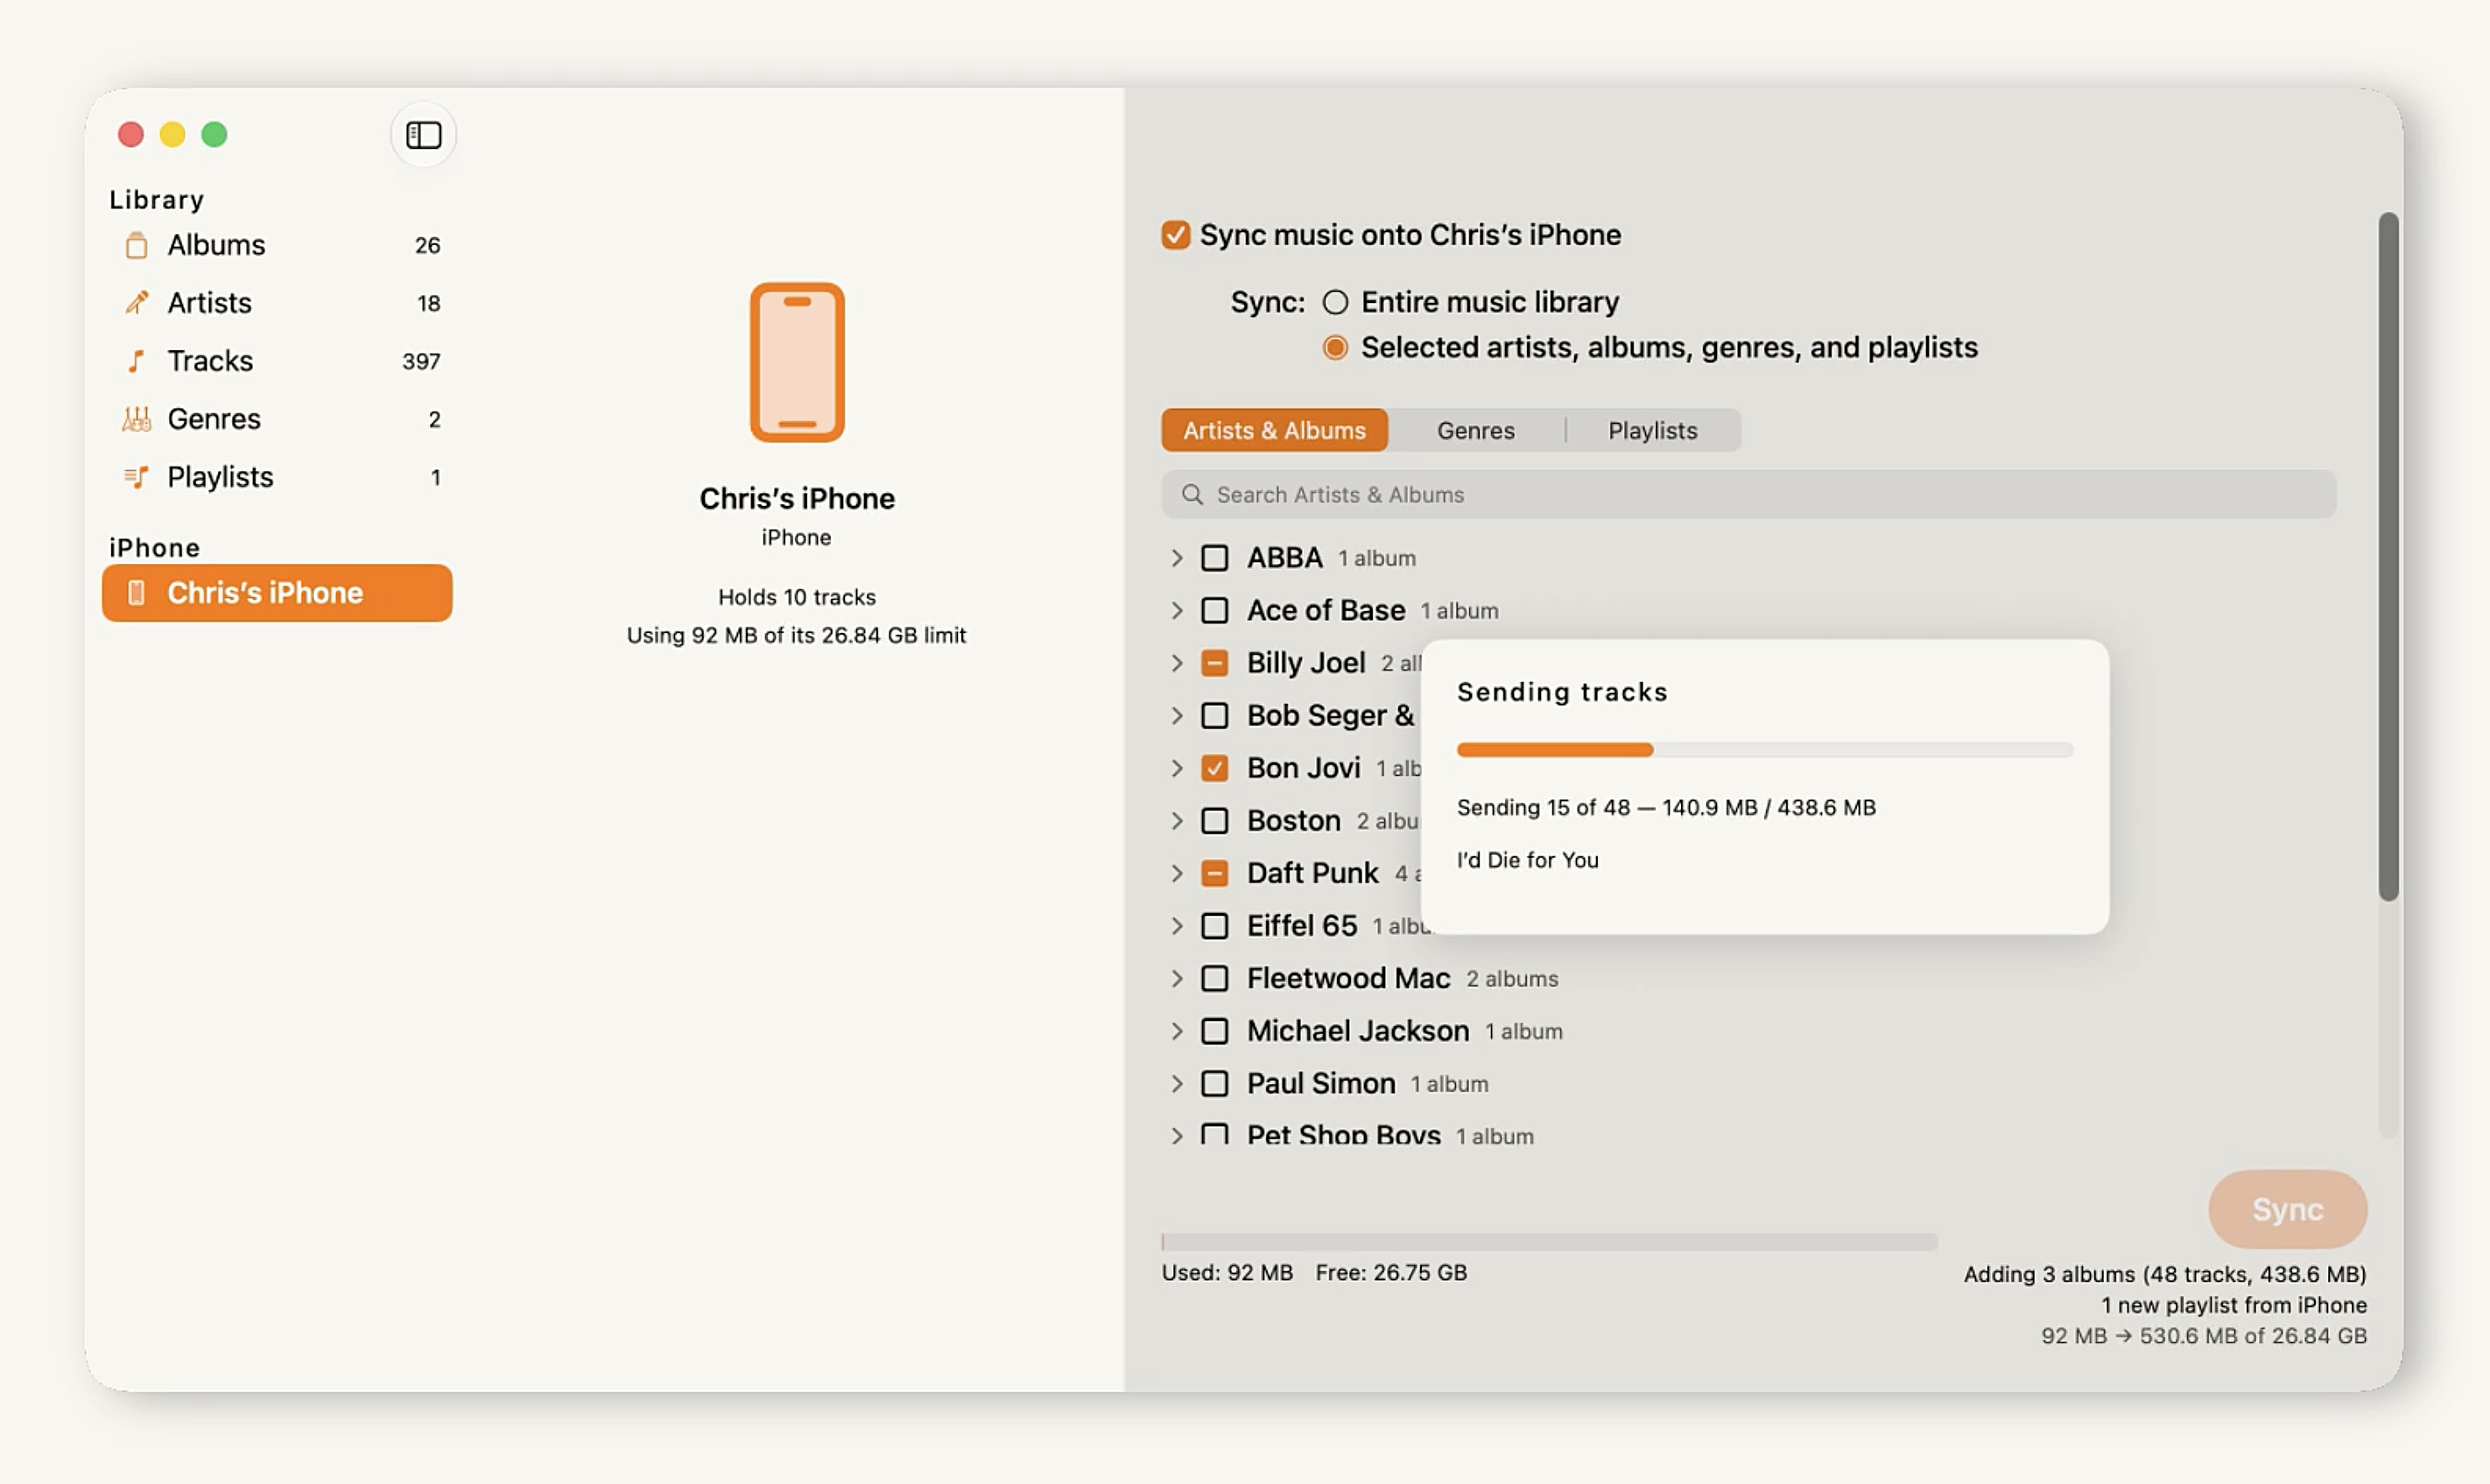
Task: Click the Tracks music note icon
Action: (137, 361)
